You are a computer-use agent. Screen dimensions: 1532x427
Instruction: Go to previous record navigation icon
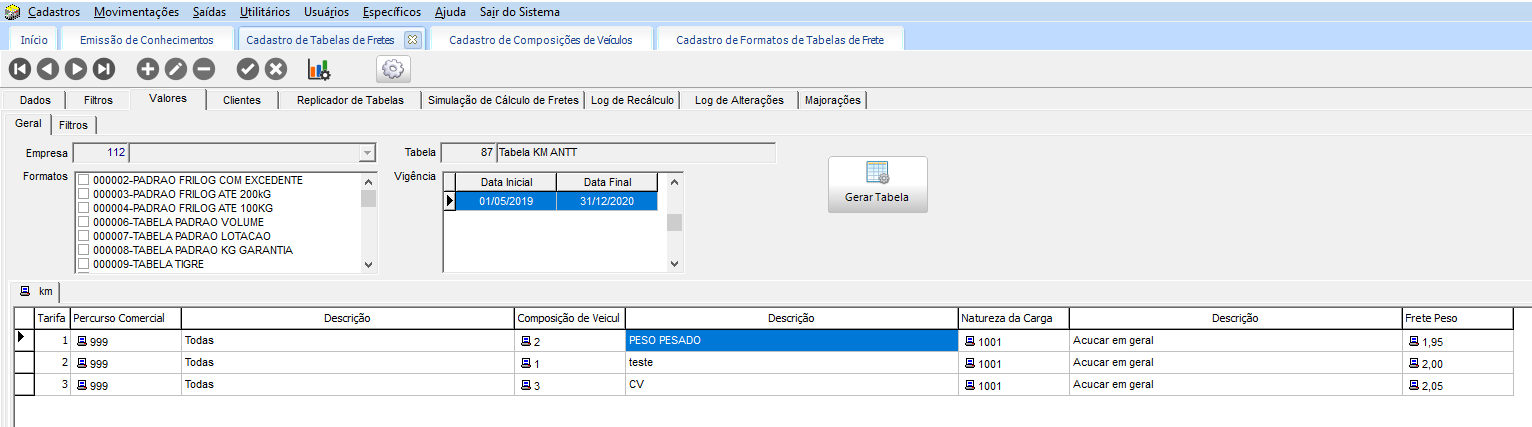click(x=48, y=69)
